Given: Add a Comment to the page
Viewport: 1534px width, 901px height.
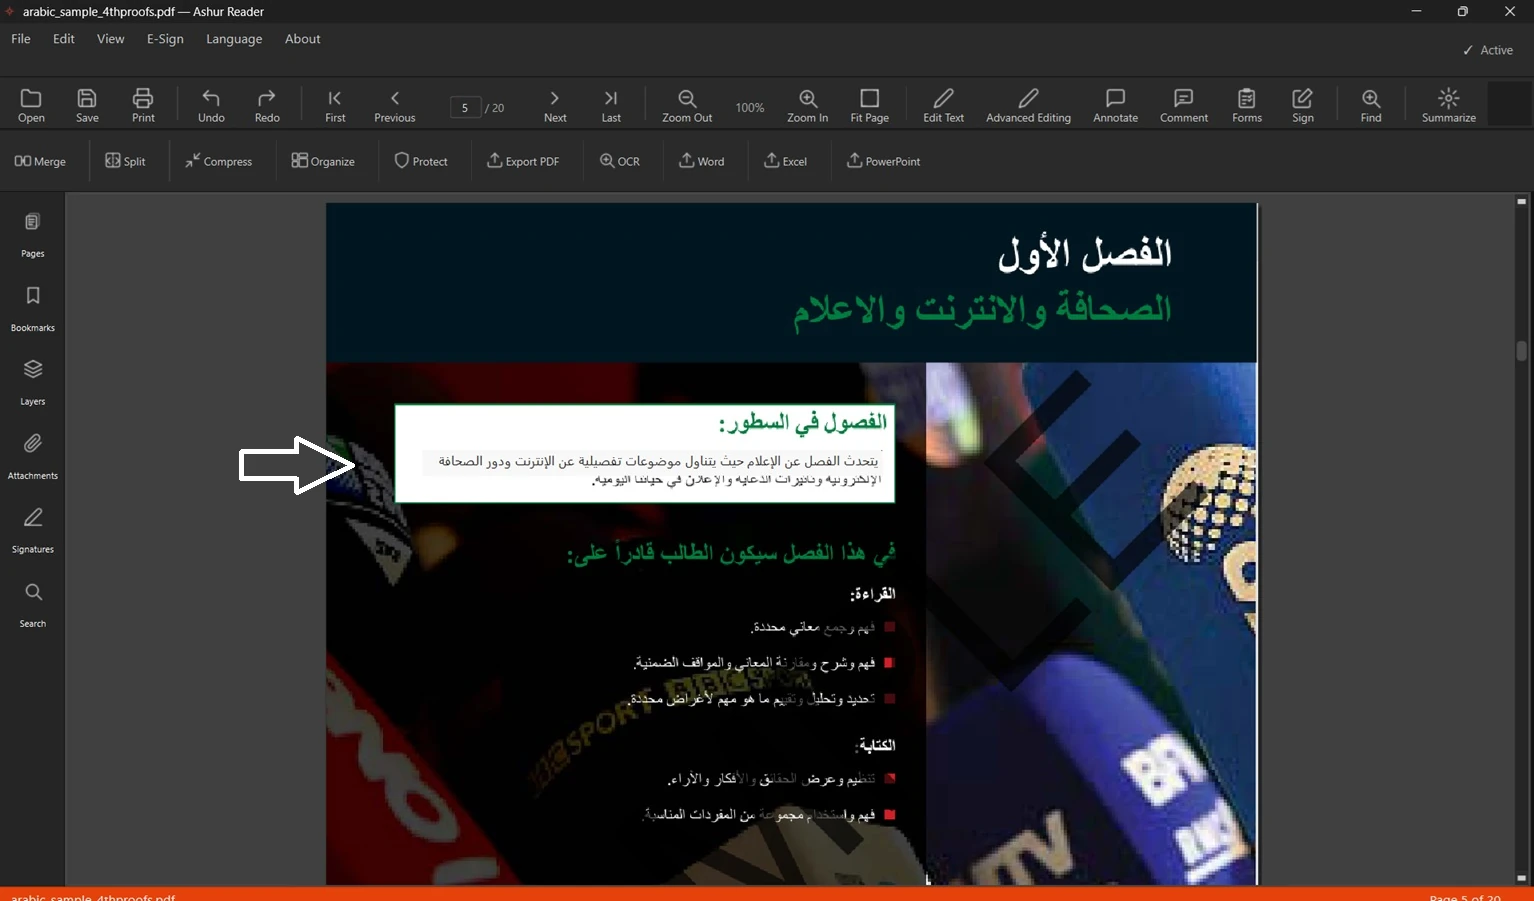Looking at the screenshot, I should pyautogui.click(x=1184, y=105).
